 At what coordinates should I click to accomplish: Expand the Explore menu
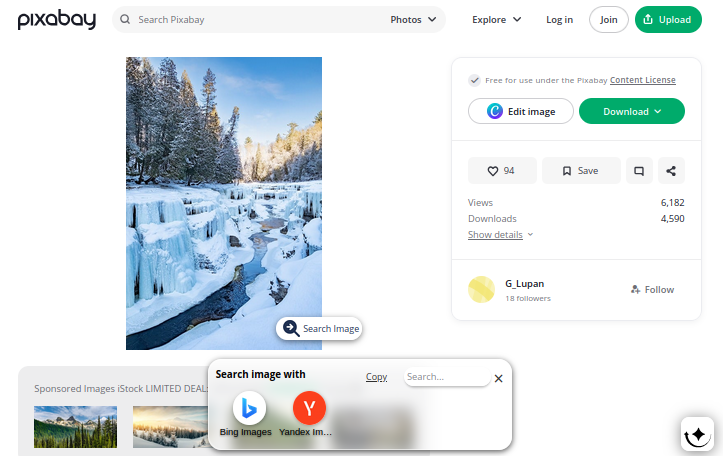point(497,19)
